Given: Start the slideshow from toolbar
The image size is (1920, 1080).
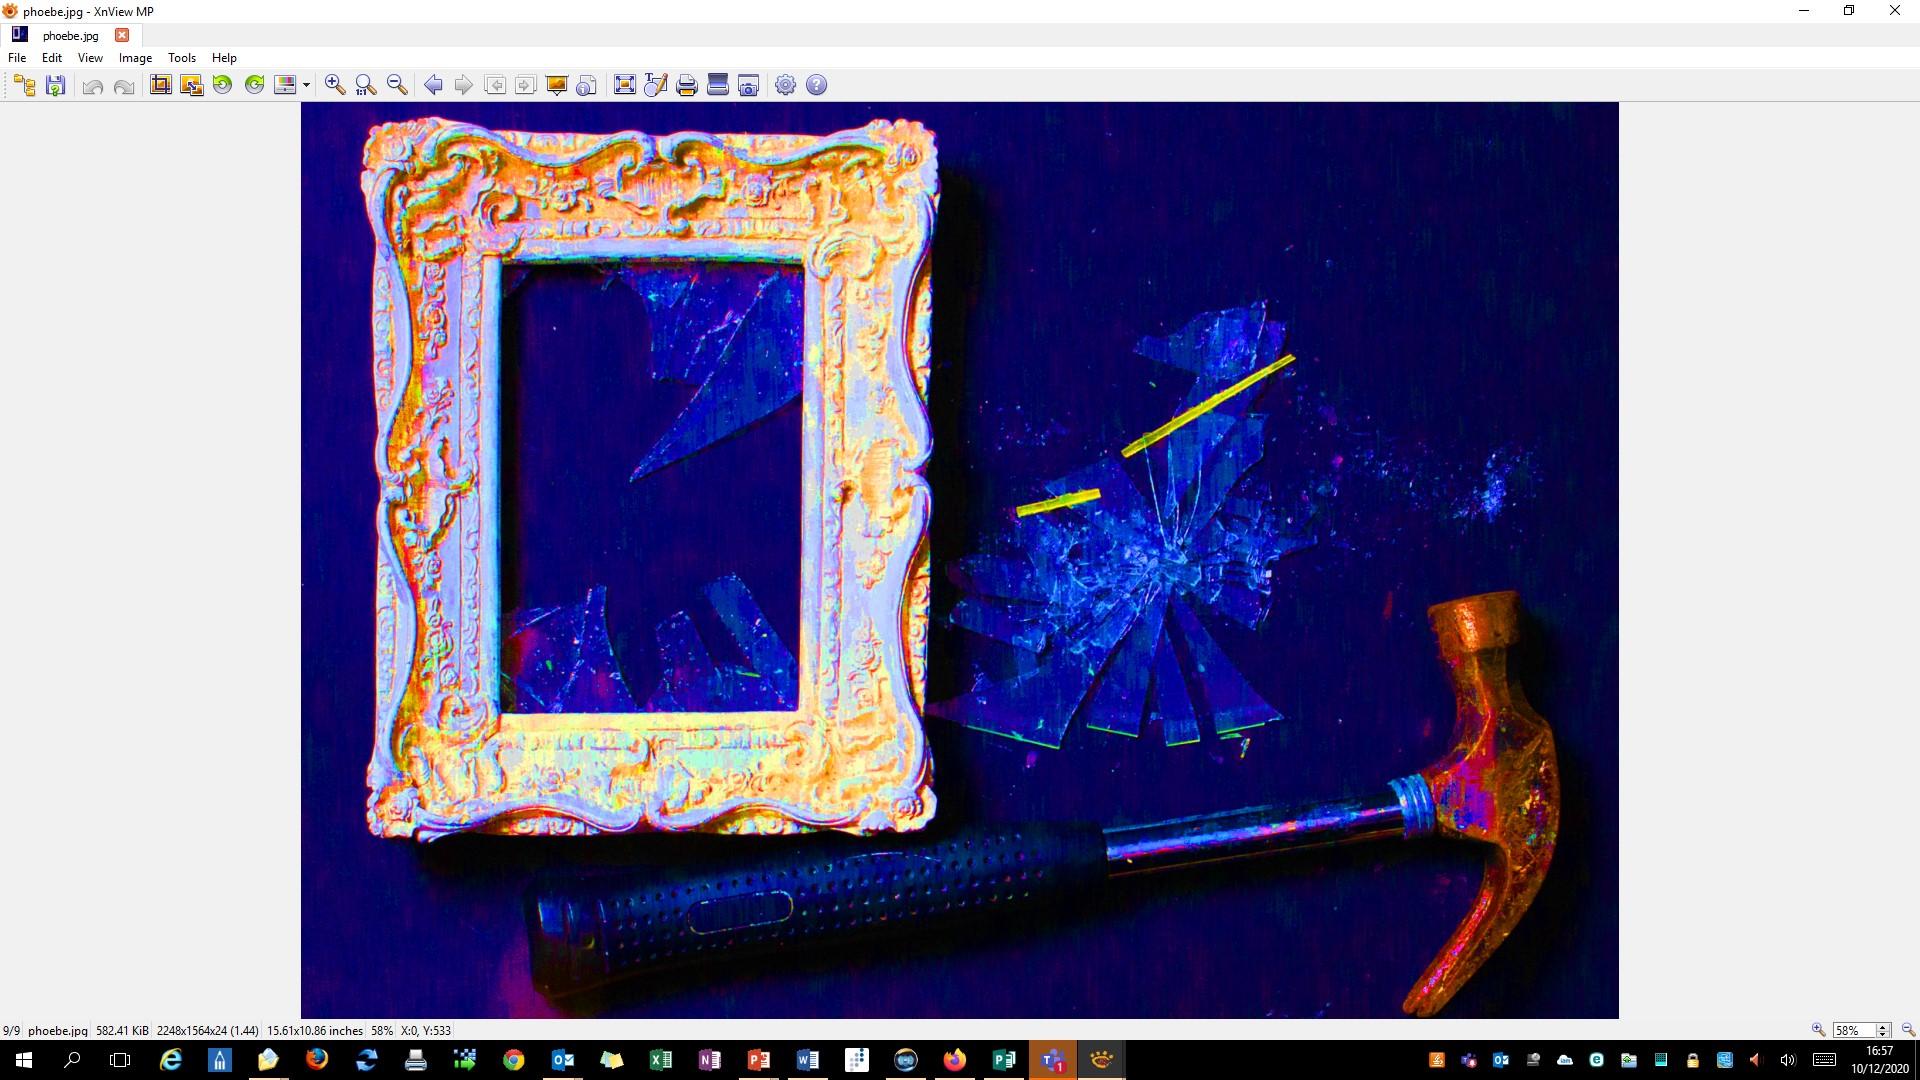Looking at the screenshot, I should point(557,85).
